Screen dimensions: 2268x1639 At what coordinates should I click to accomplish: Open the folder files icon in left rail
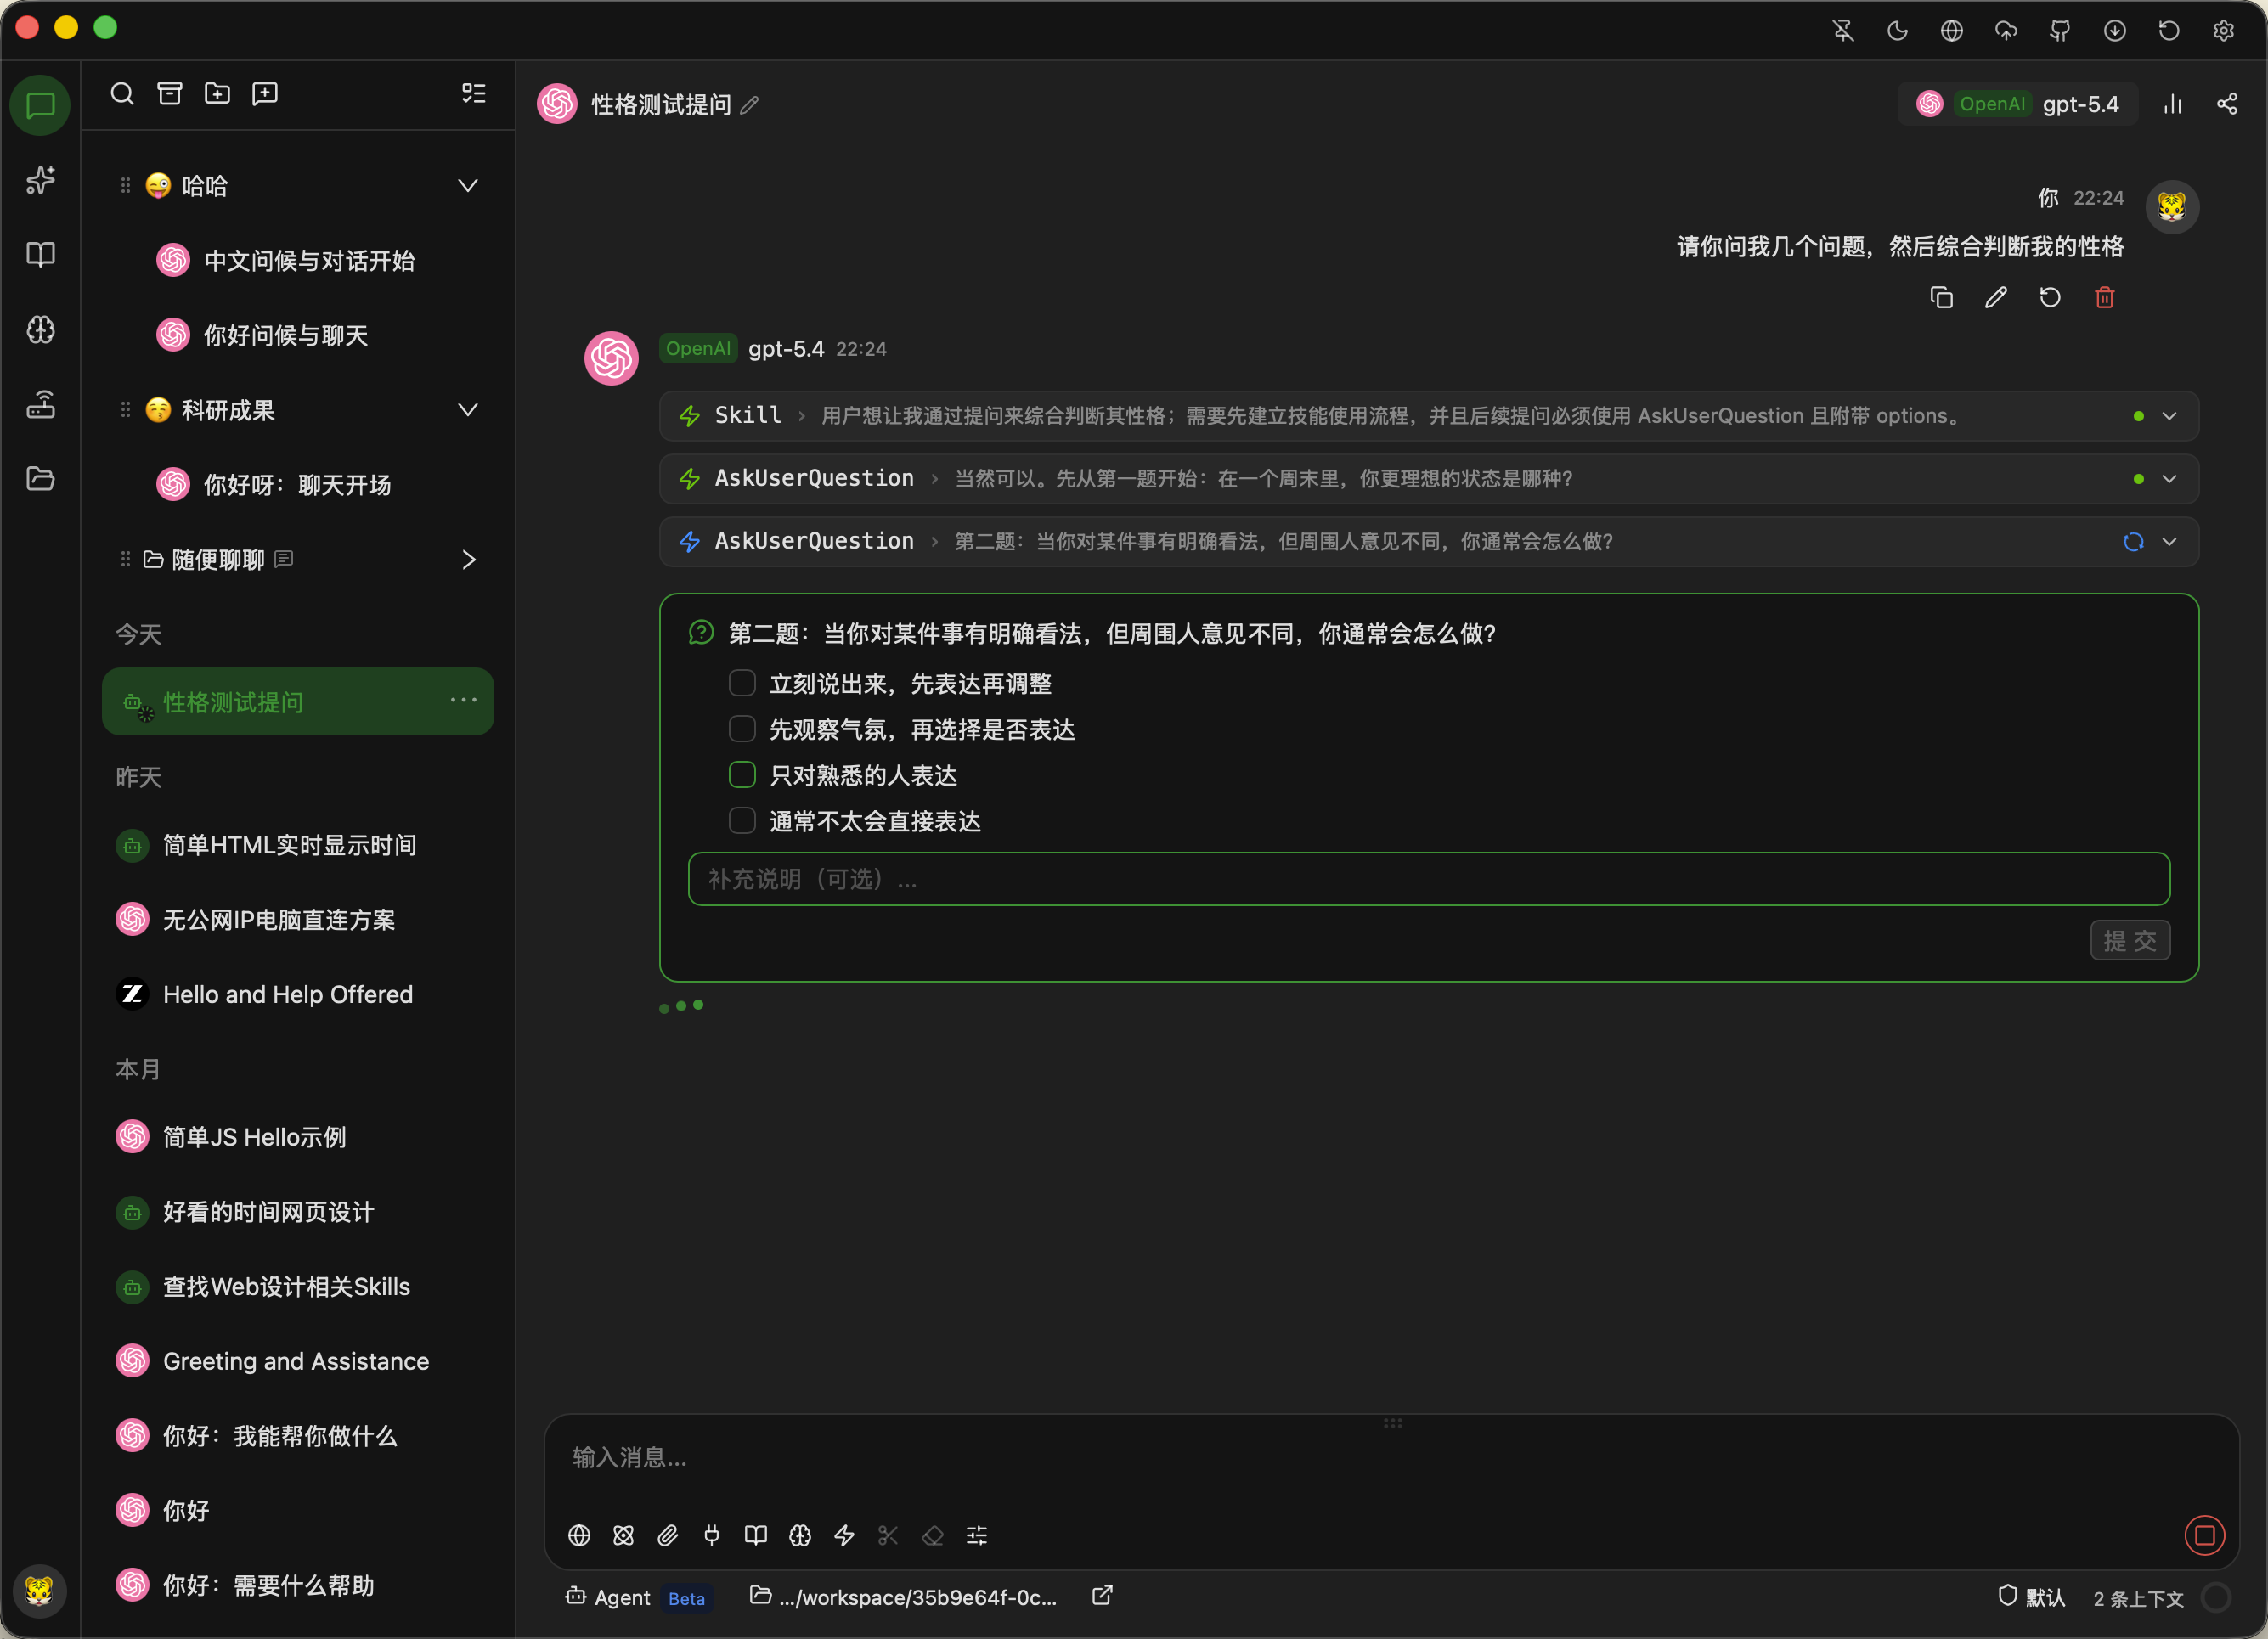[40, 478]
